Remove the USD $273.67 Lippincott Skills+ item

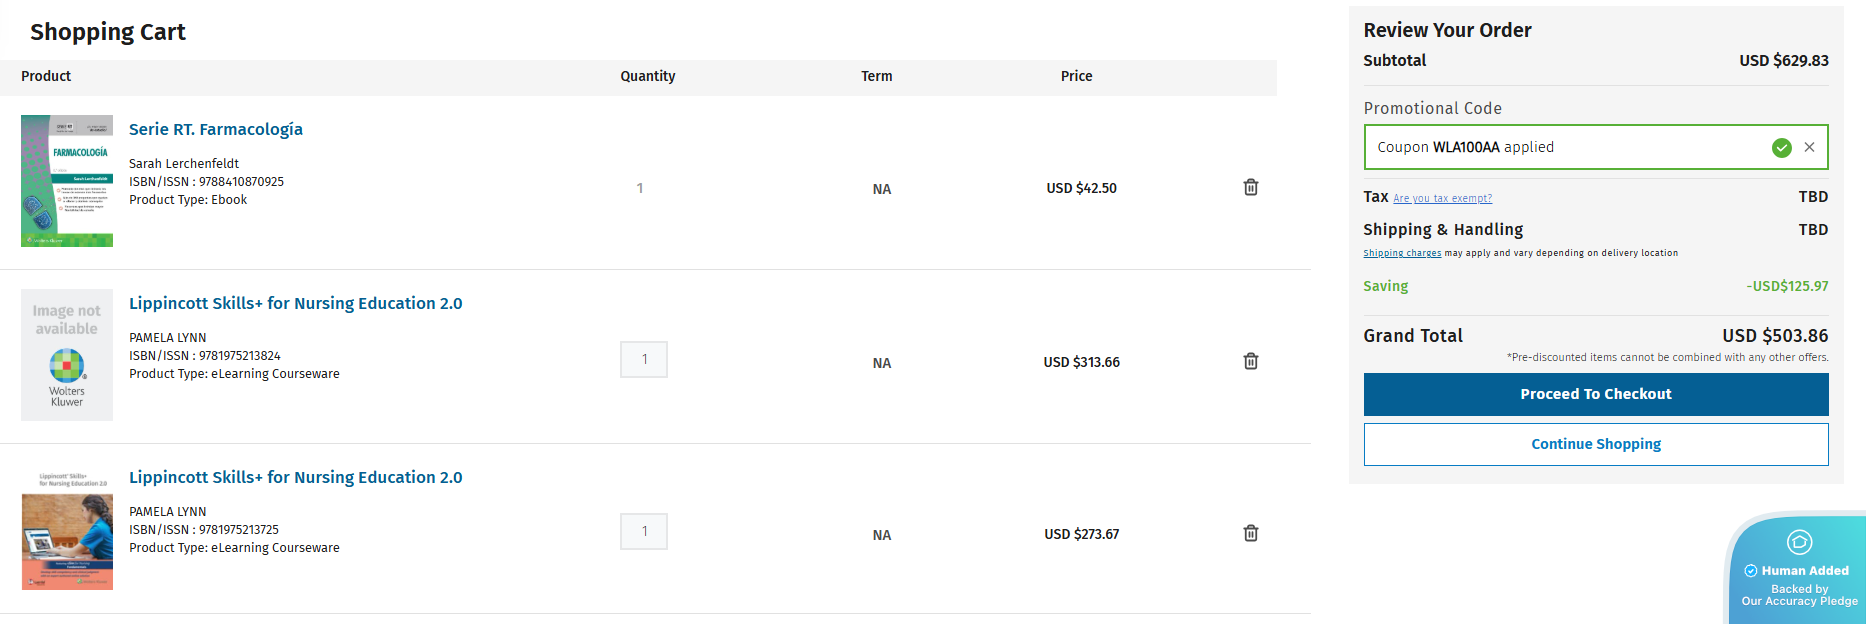(x=1250, y=533)
